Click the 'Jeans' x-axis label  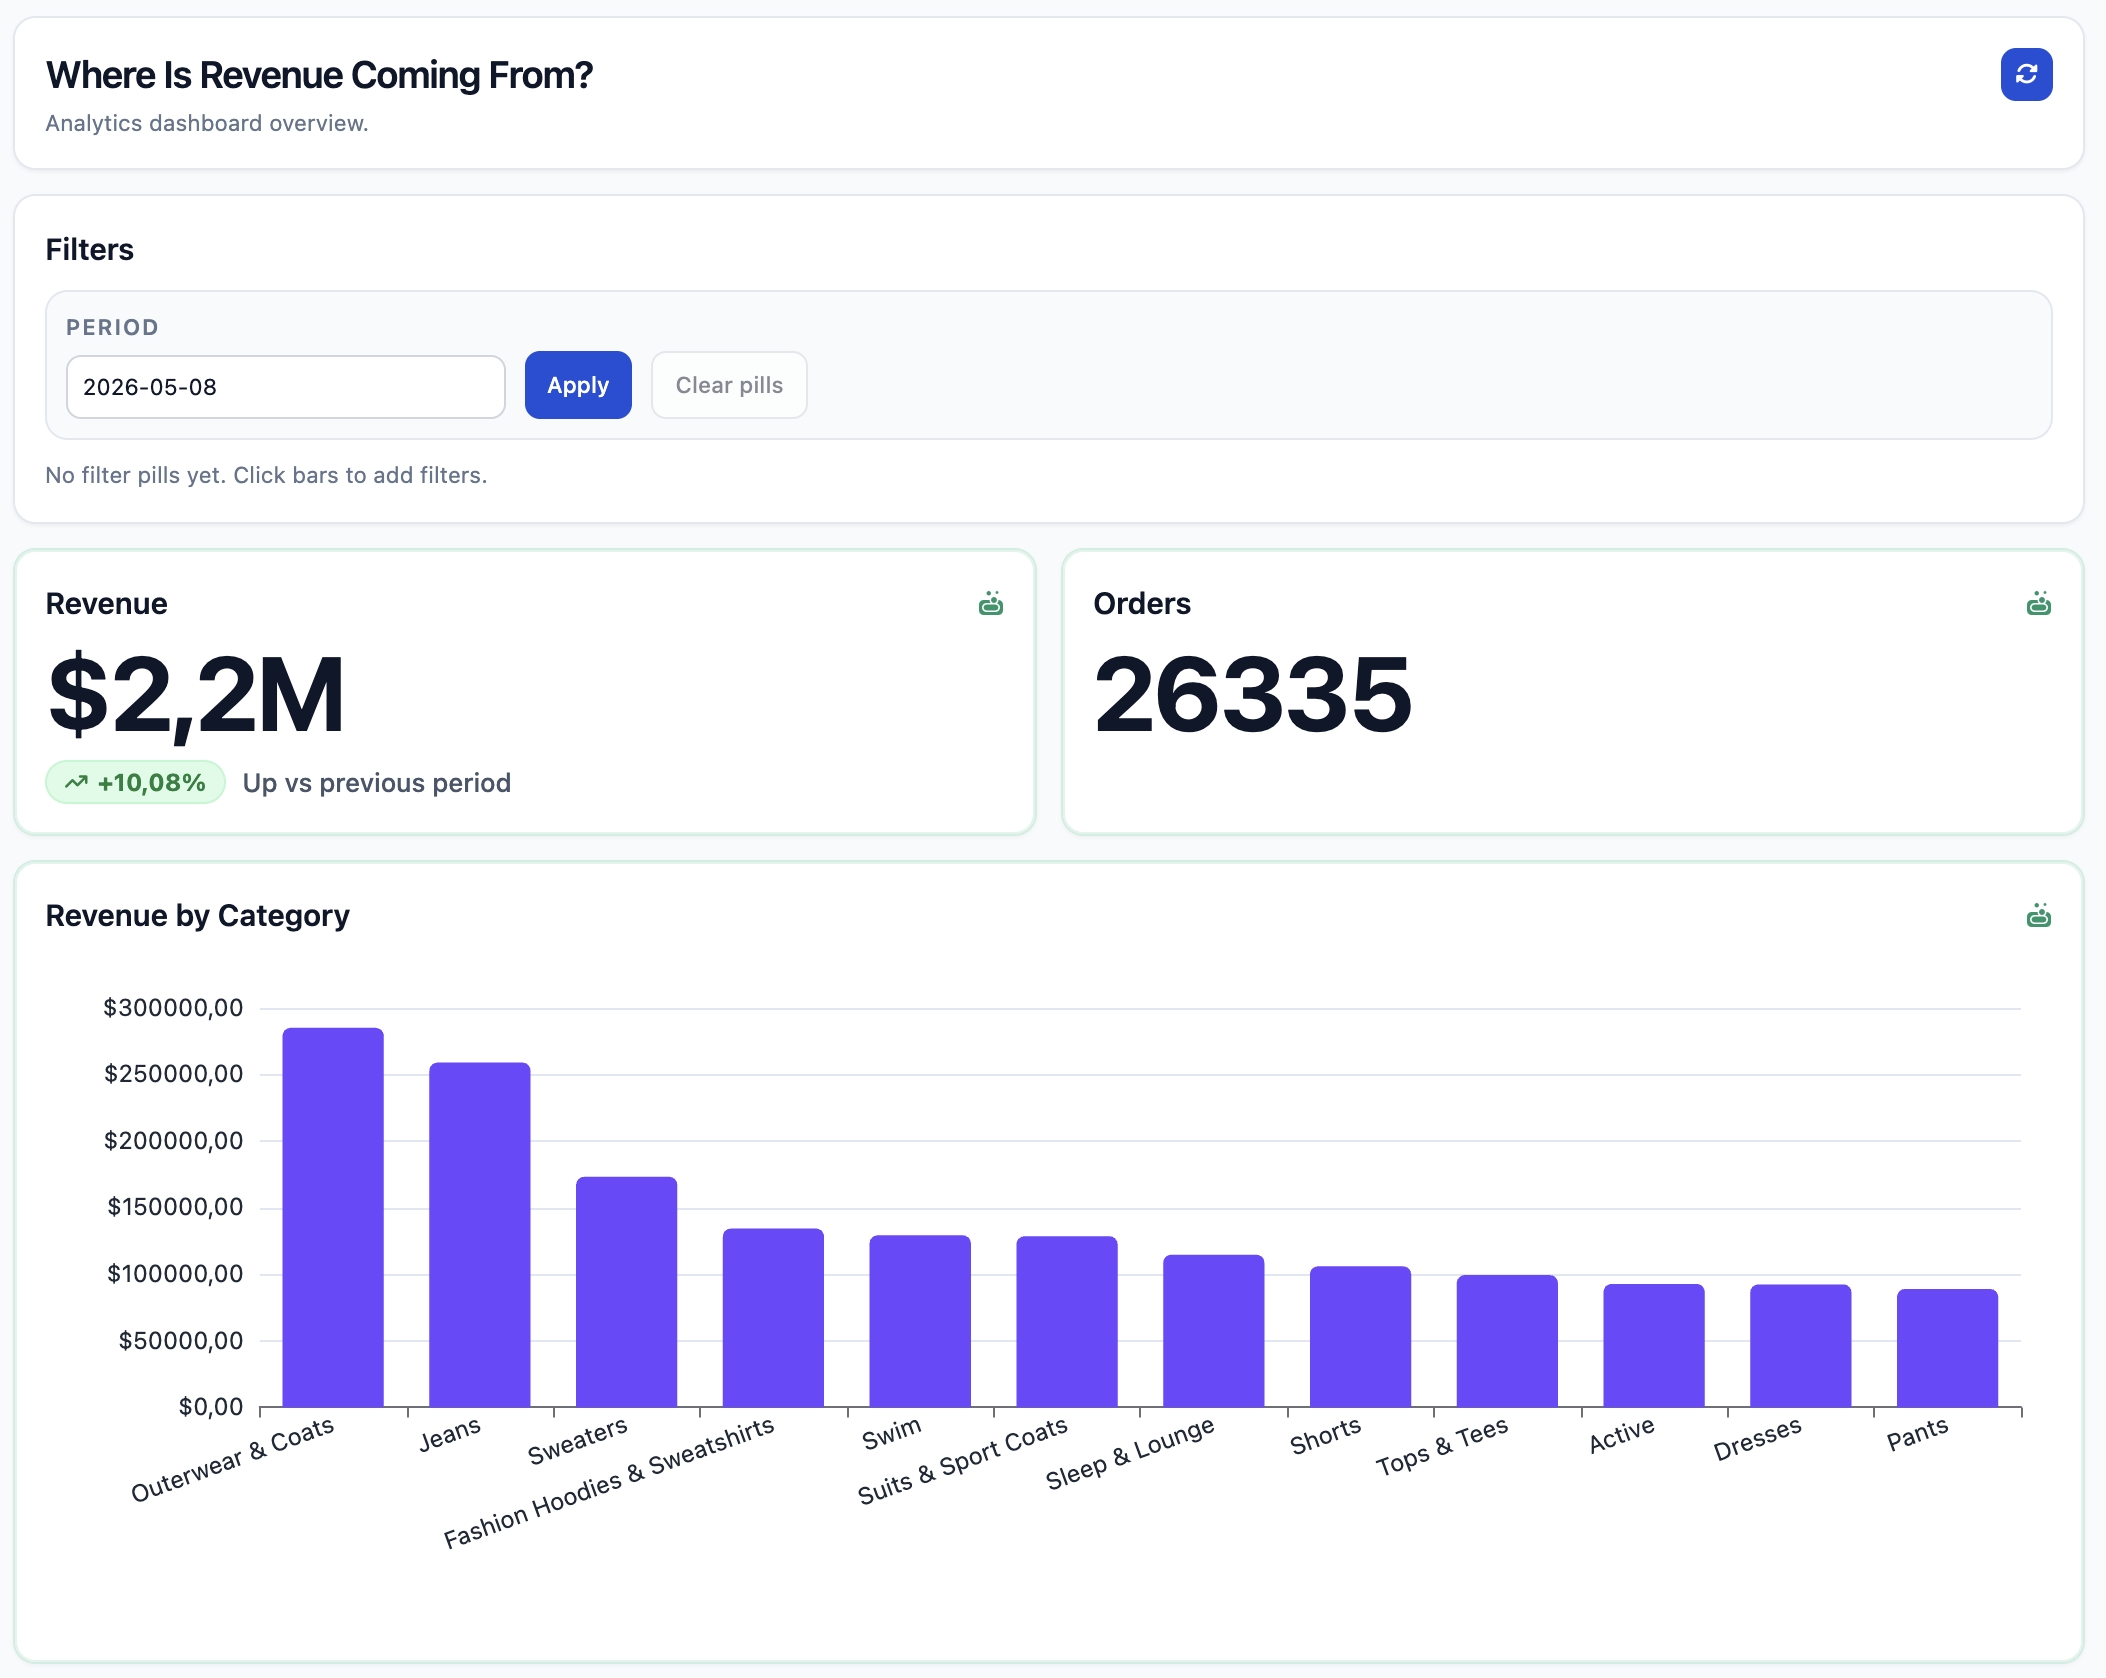tap(450, 1434)
